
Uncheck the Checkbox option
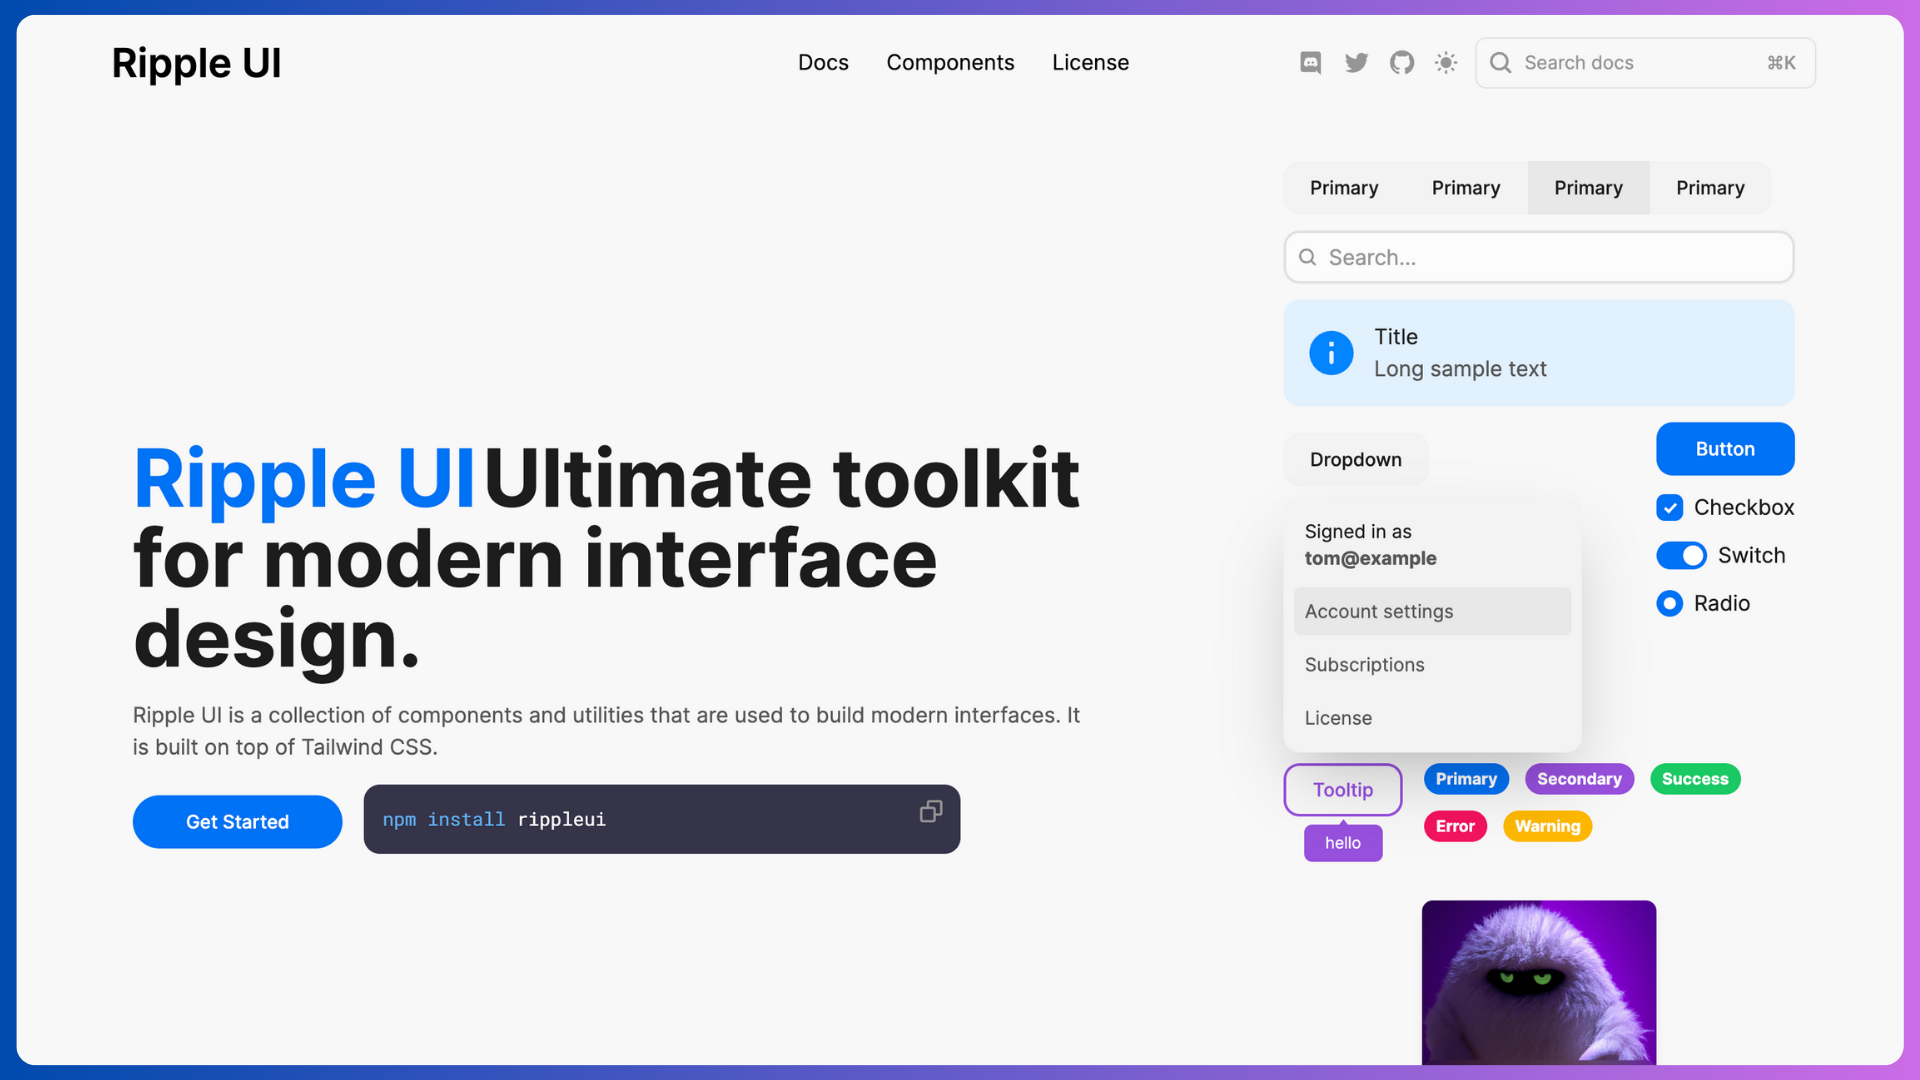(x=1669, y=508)
